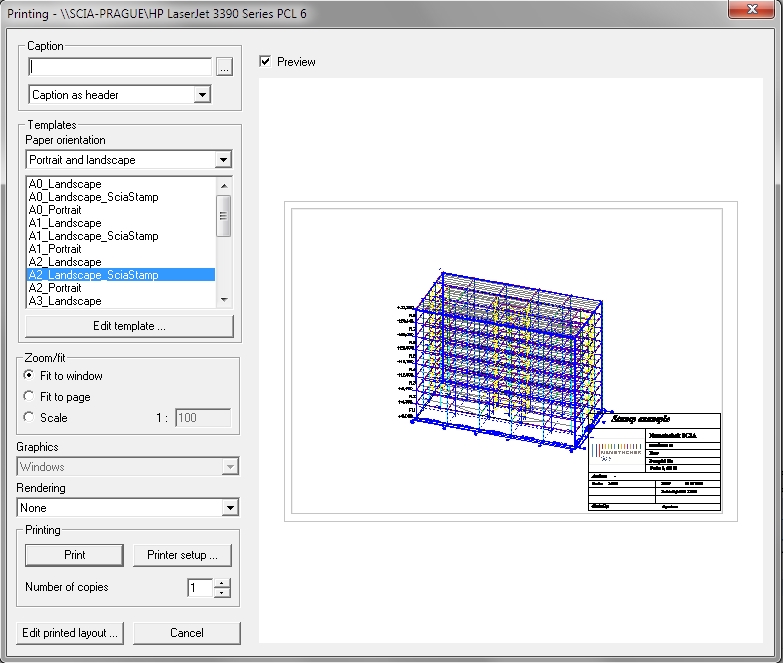The height and width of the screenshot is (663, 783).
Task: Decrease number of copies with down arrow
Action: coord(222,592)
